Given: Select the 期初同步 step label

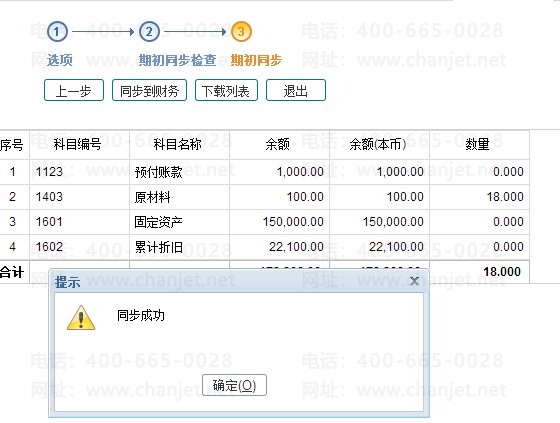Looking at the screenshot, I should (x=256, y=60).
